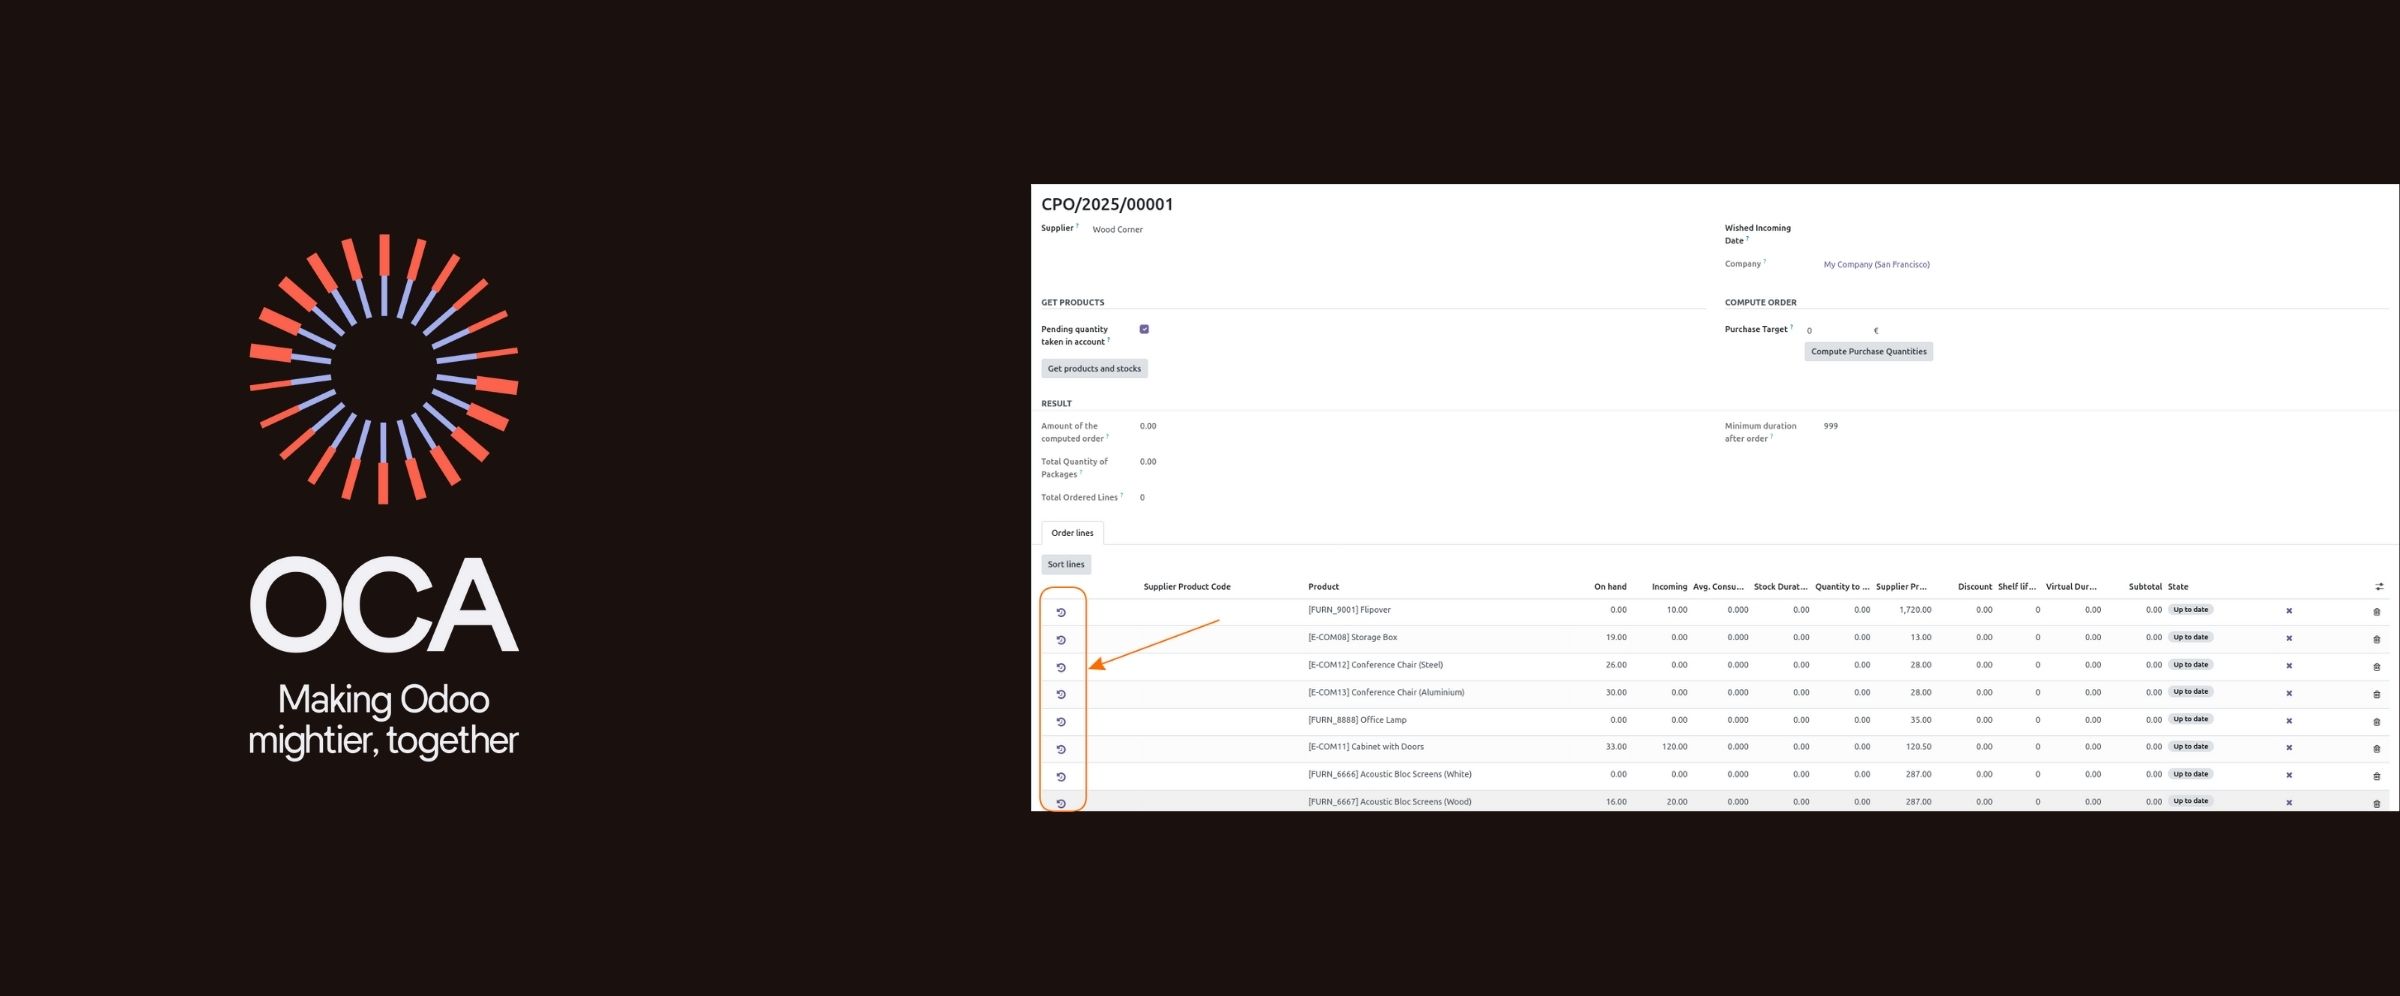Screen dimensions: 2400x996
Task: Click history icon for Office Lamp line
Action: coord(1061,722)
